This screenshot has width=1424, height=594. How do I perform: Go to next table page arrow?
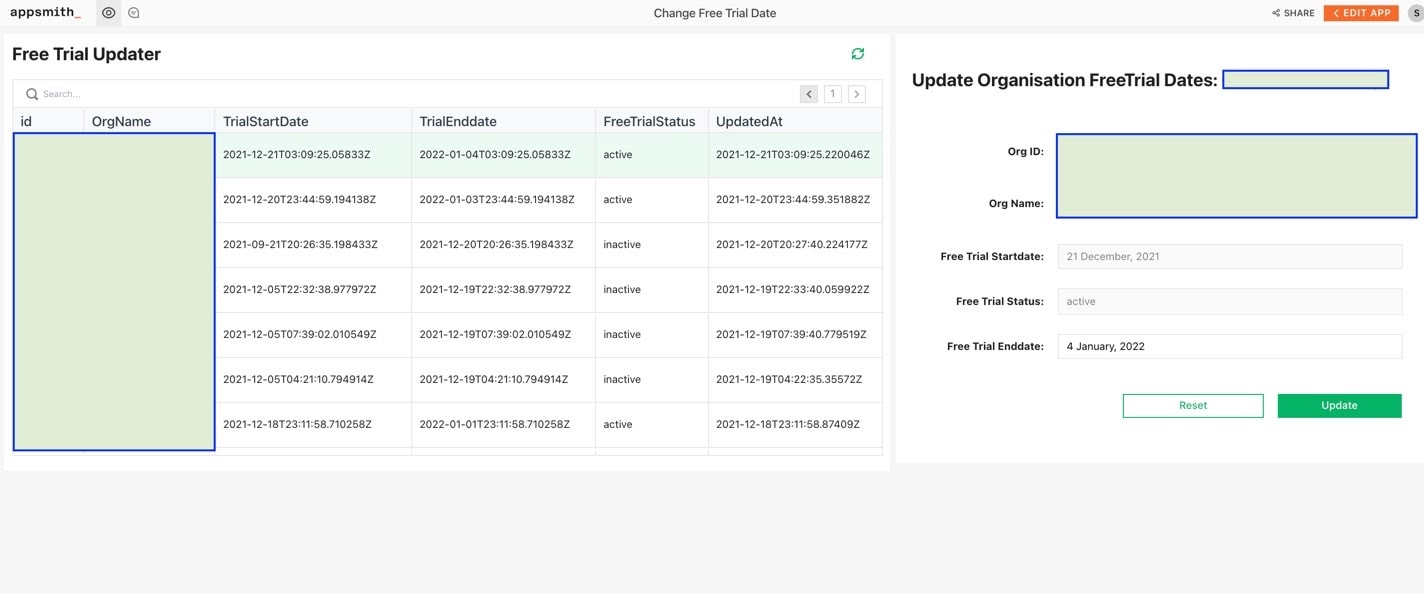[x=857, y=94]
